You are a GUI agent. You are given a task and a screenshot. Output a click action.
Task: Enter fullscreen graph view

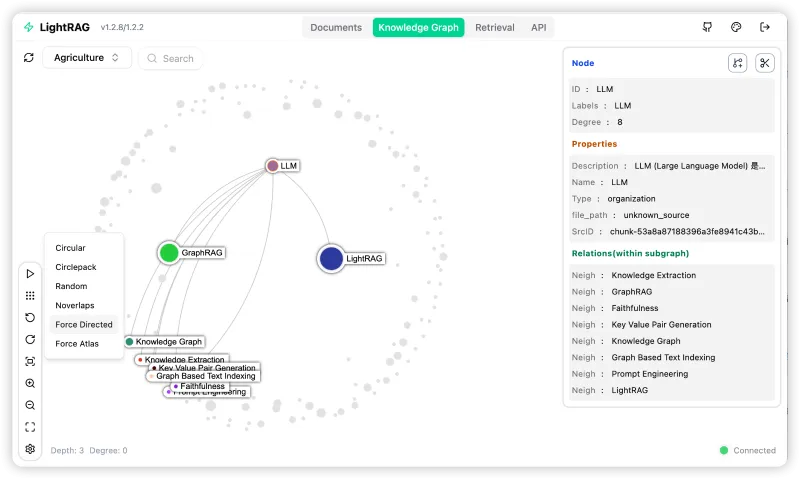(30, 427)
